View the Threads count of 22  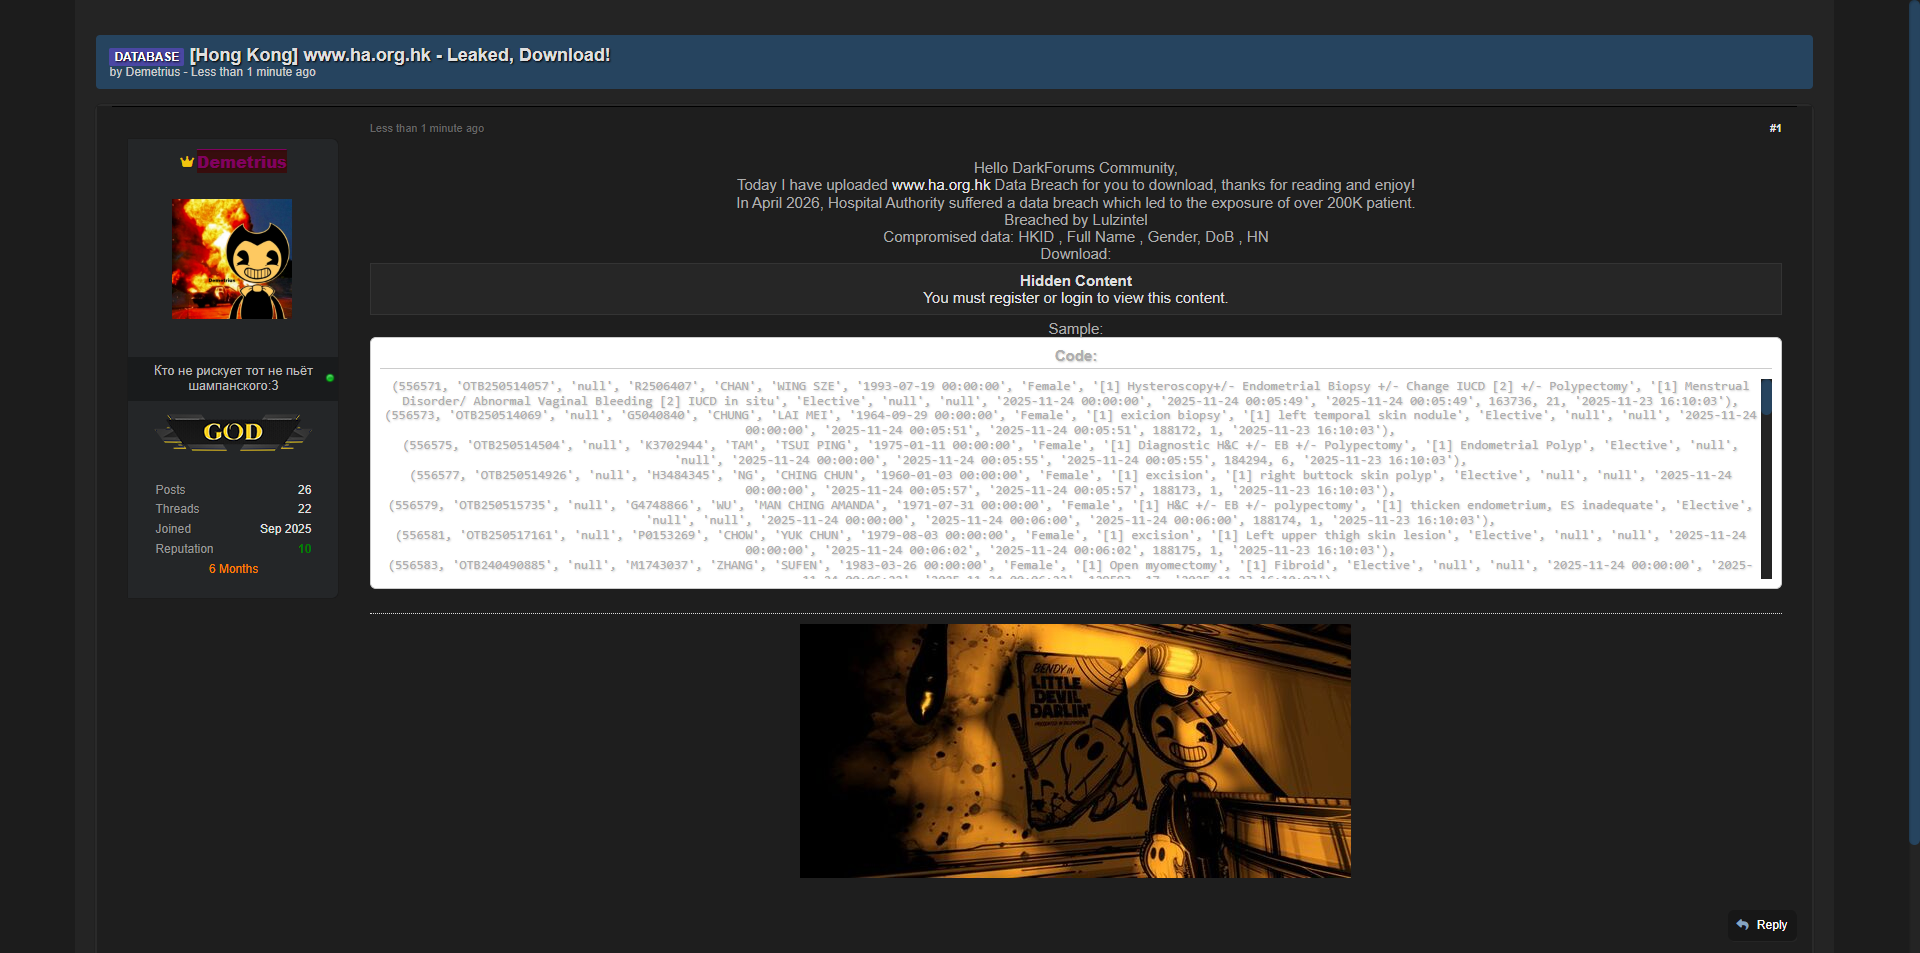click(304, 509)
